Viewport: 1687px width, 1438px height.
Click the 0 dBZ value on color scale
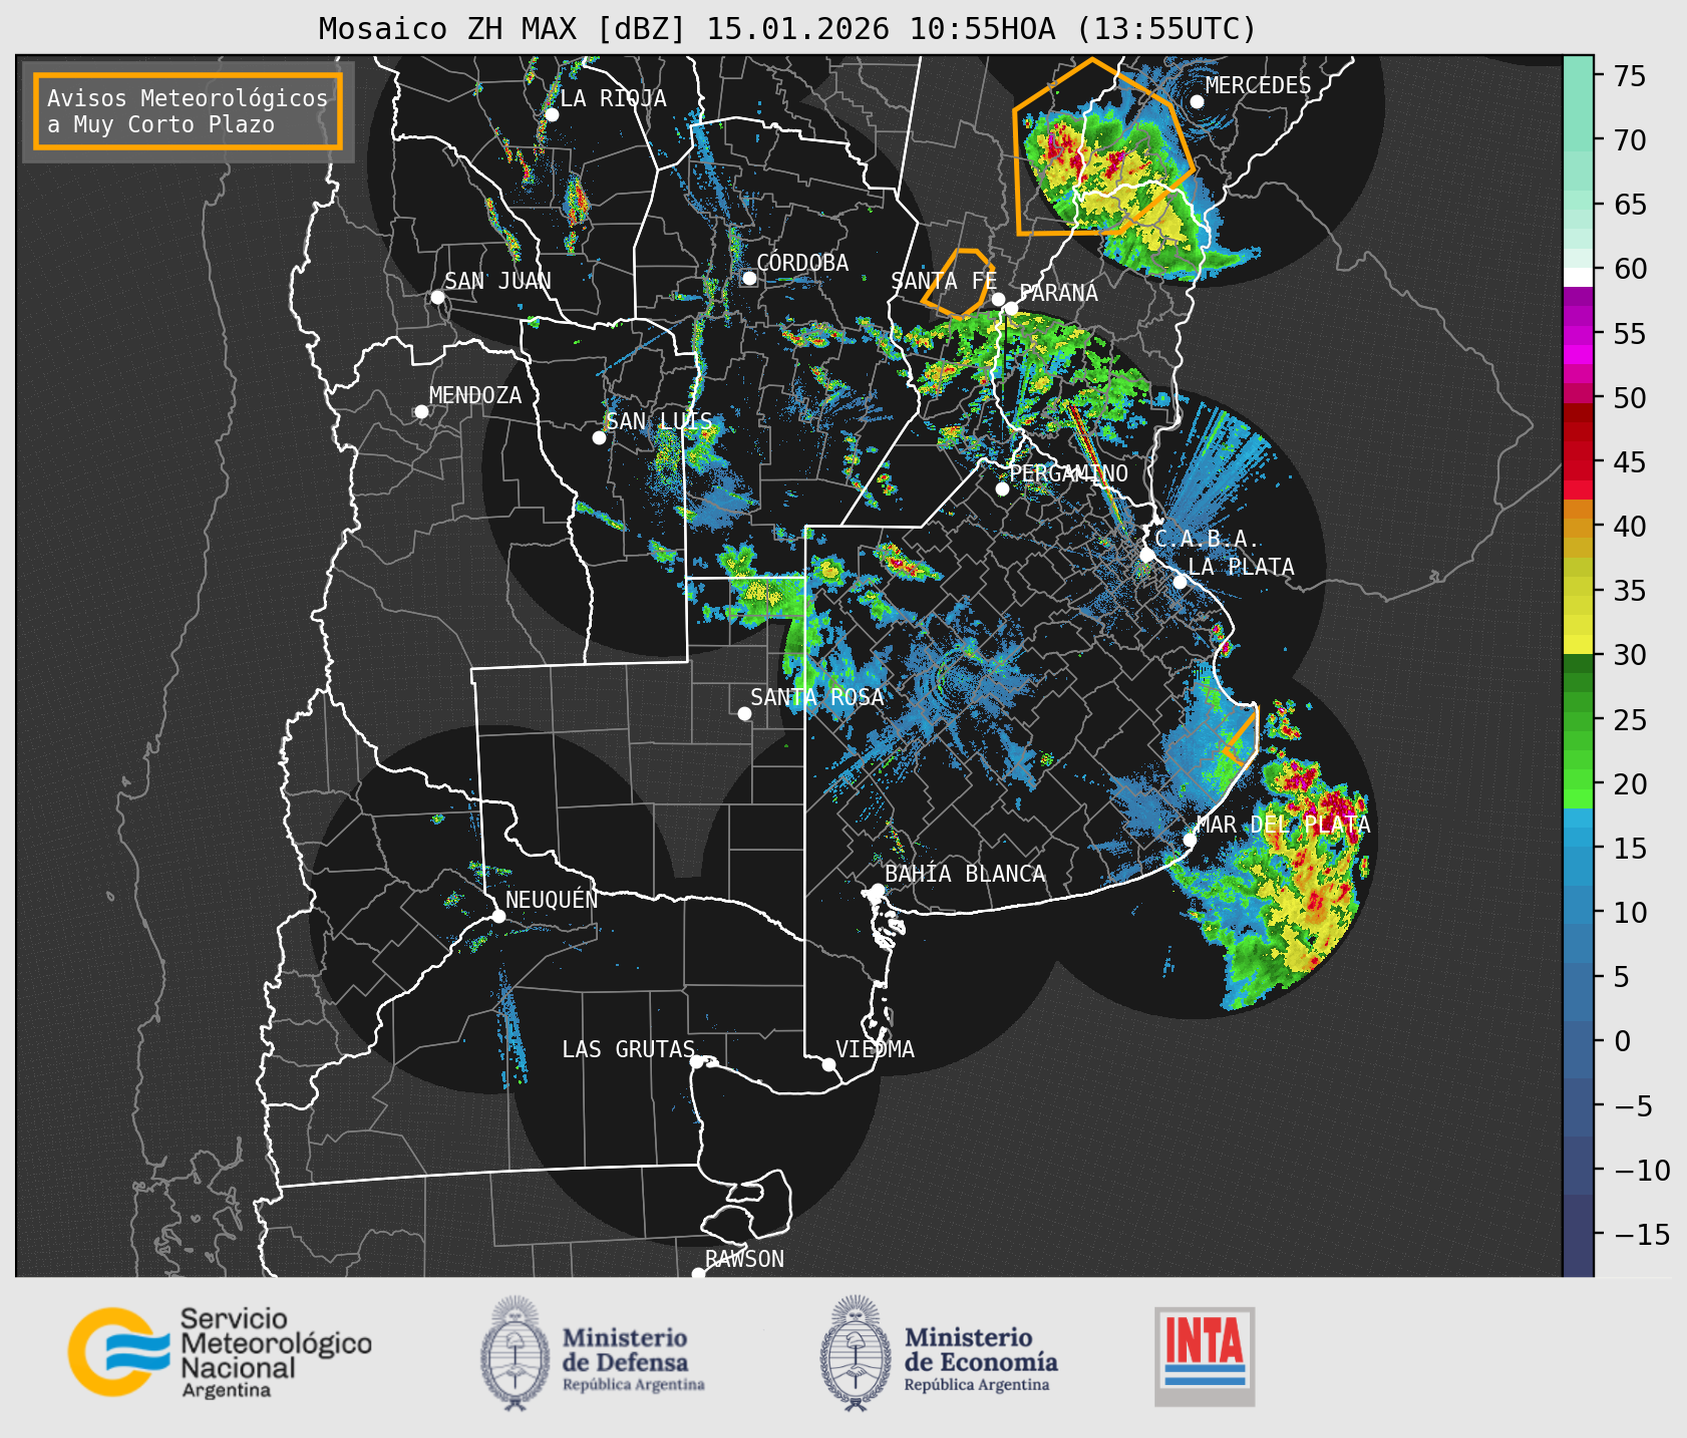click(x=1621, y=1041)
